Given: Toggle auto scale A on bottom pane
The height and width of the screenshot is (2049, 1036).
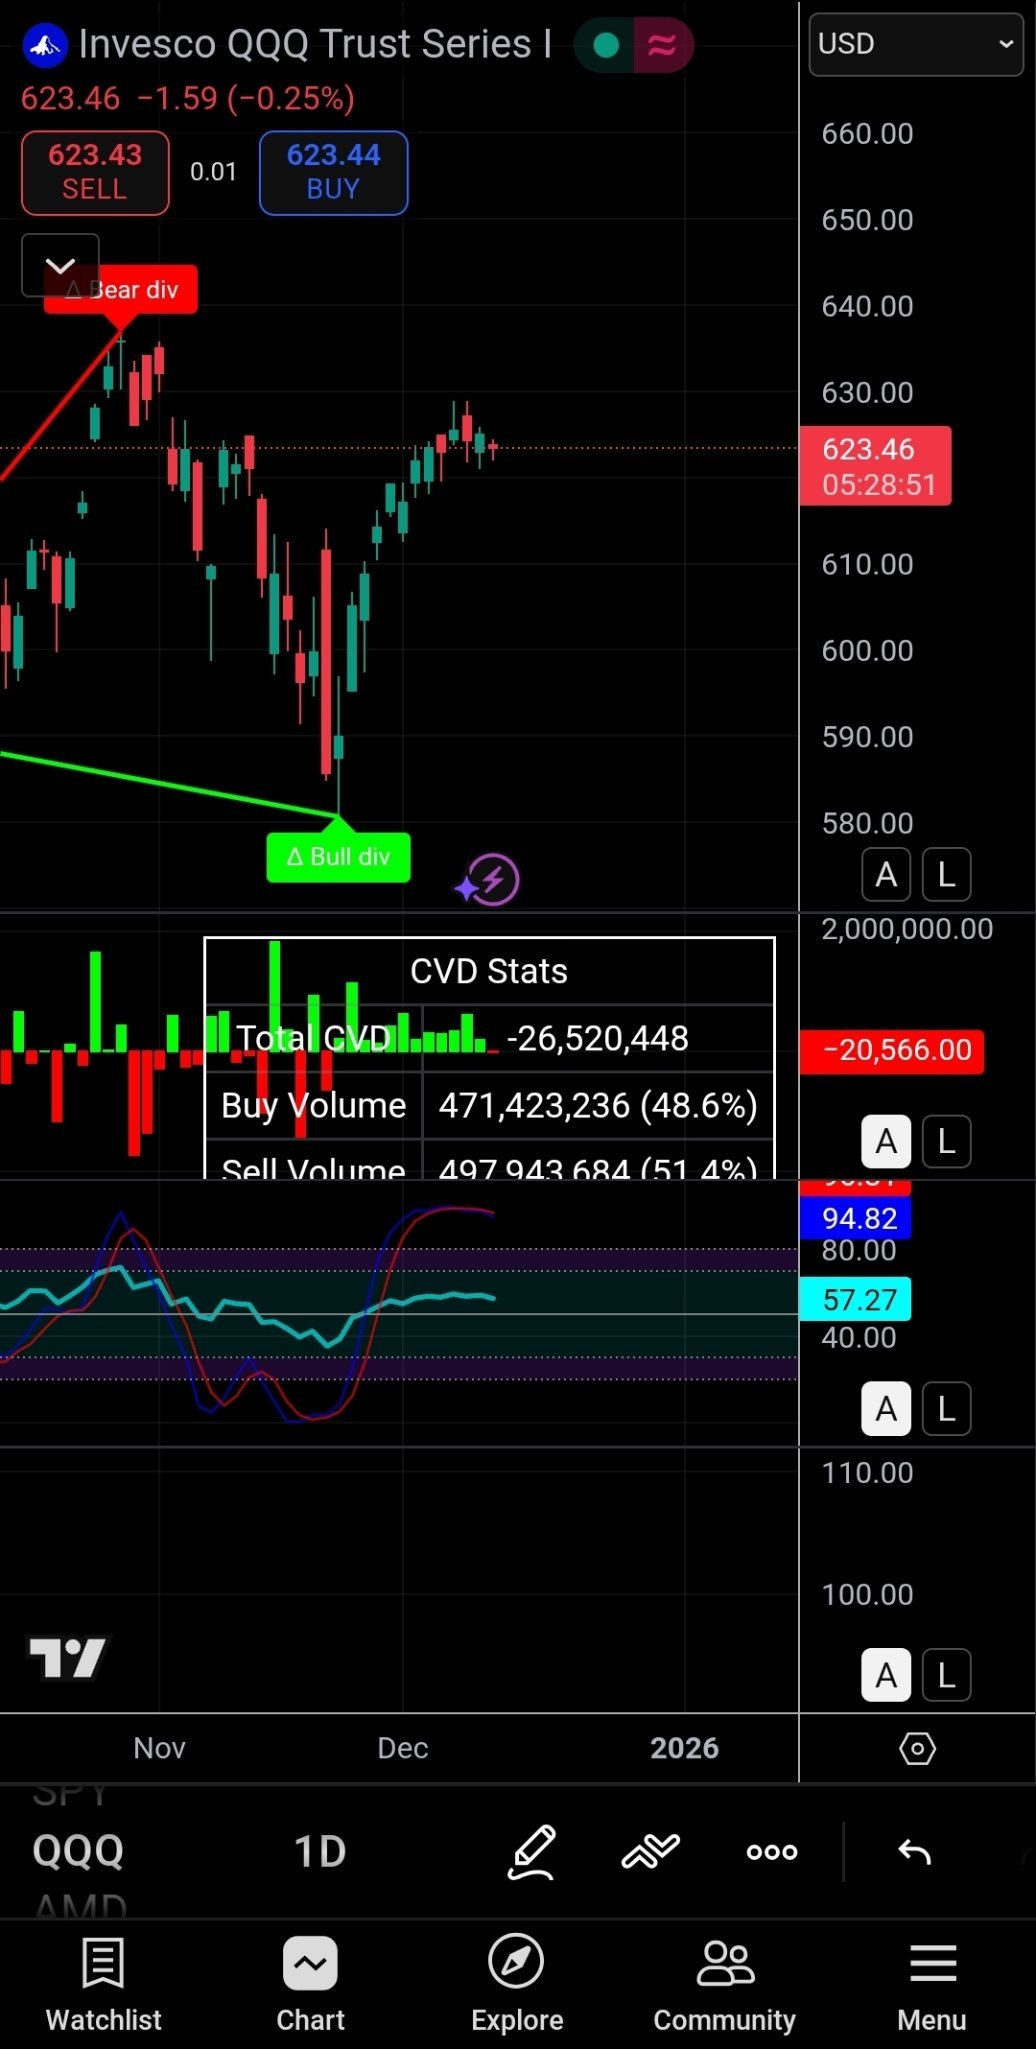Looking at the screenshot, I should 886,1674.
